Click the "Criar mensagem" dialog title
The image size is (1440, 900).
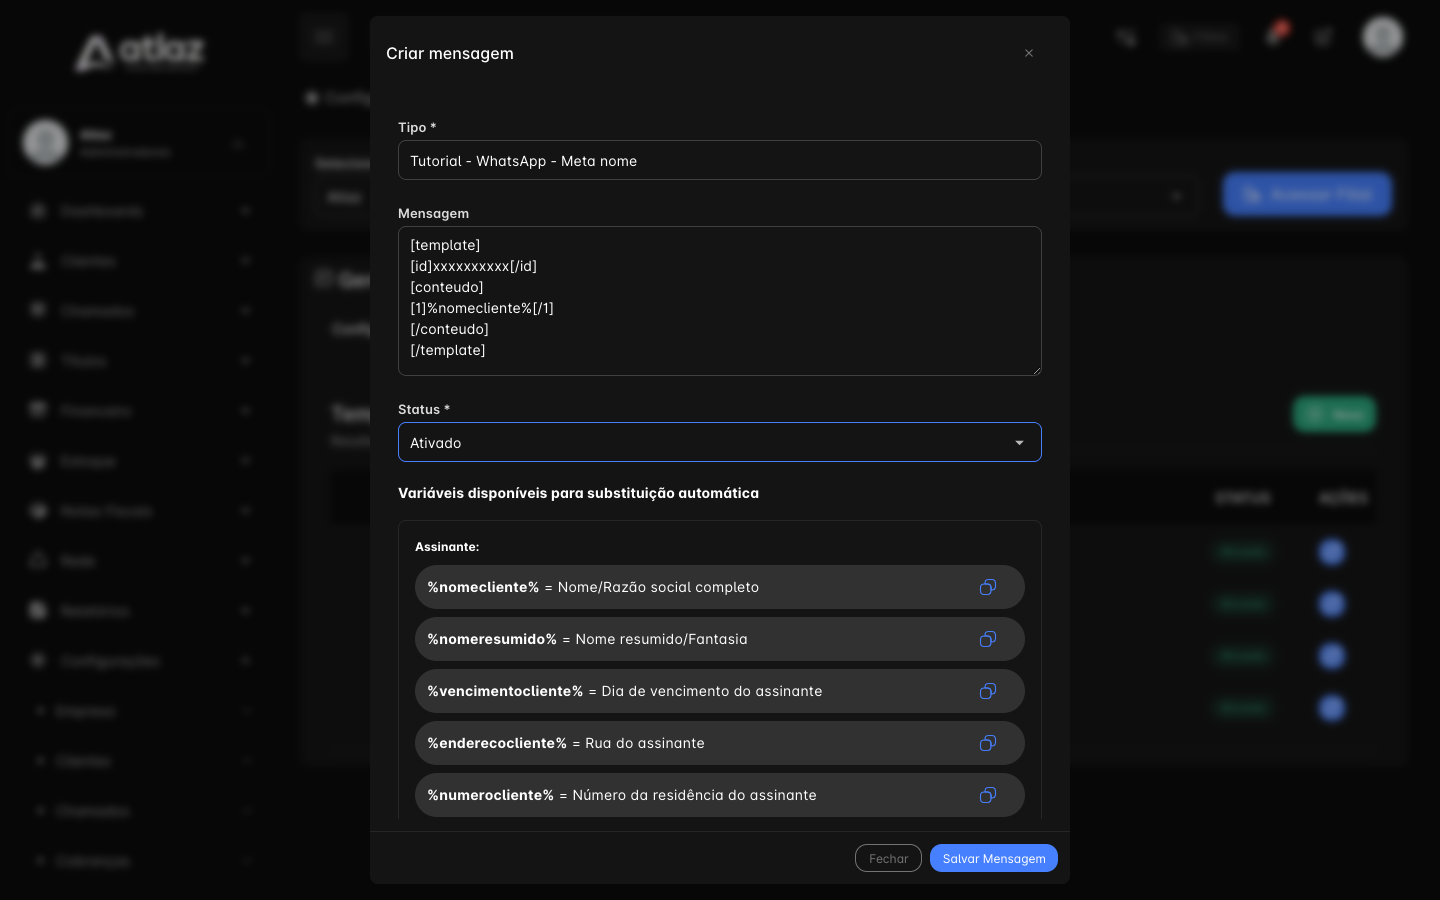[x=450, y=53]
